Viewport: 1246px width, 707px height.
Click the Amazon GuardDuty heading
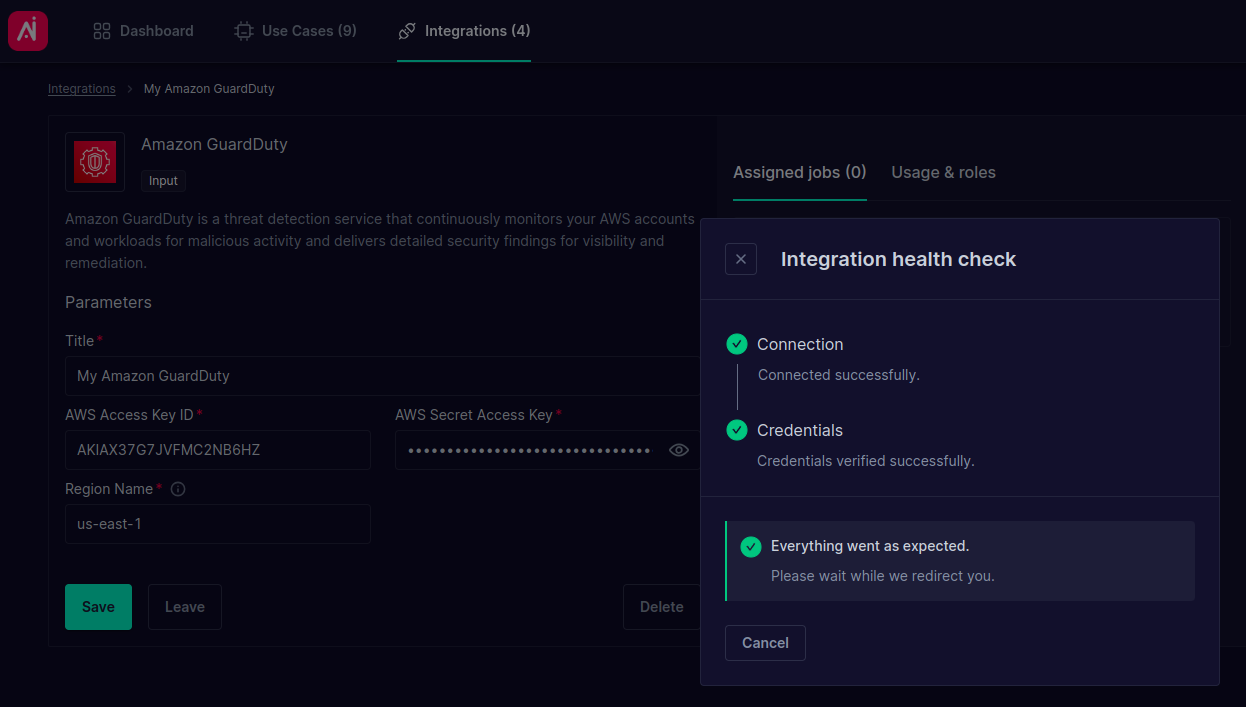tap(214, 144)
